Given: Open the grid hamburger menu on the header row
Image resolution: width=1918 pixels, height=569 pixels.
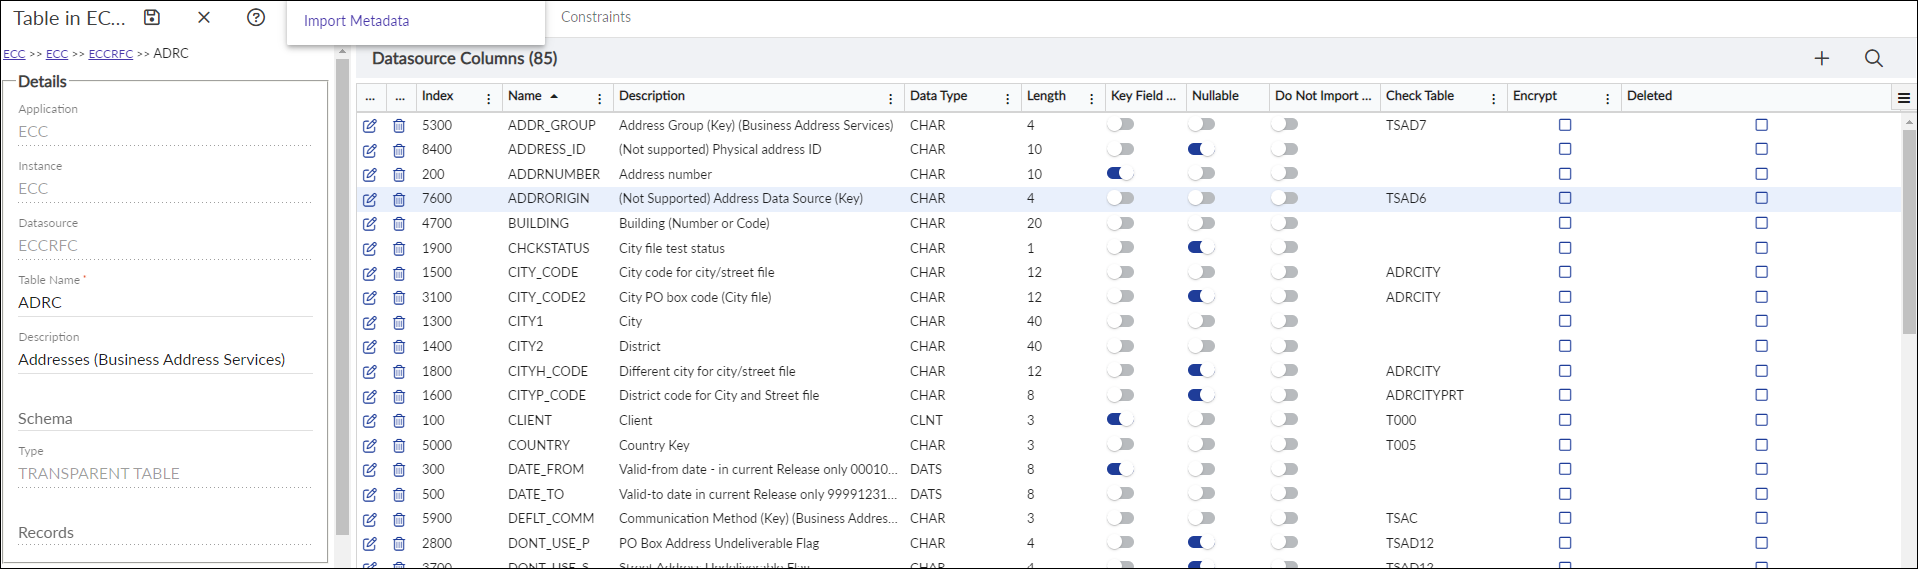Looking at the screenshot, I should [1904, 98].
